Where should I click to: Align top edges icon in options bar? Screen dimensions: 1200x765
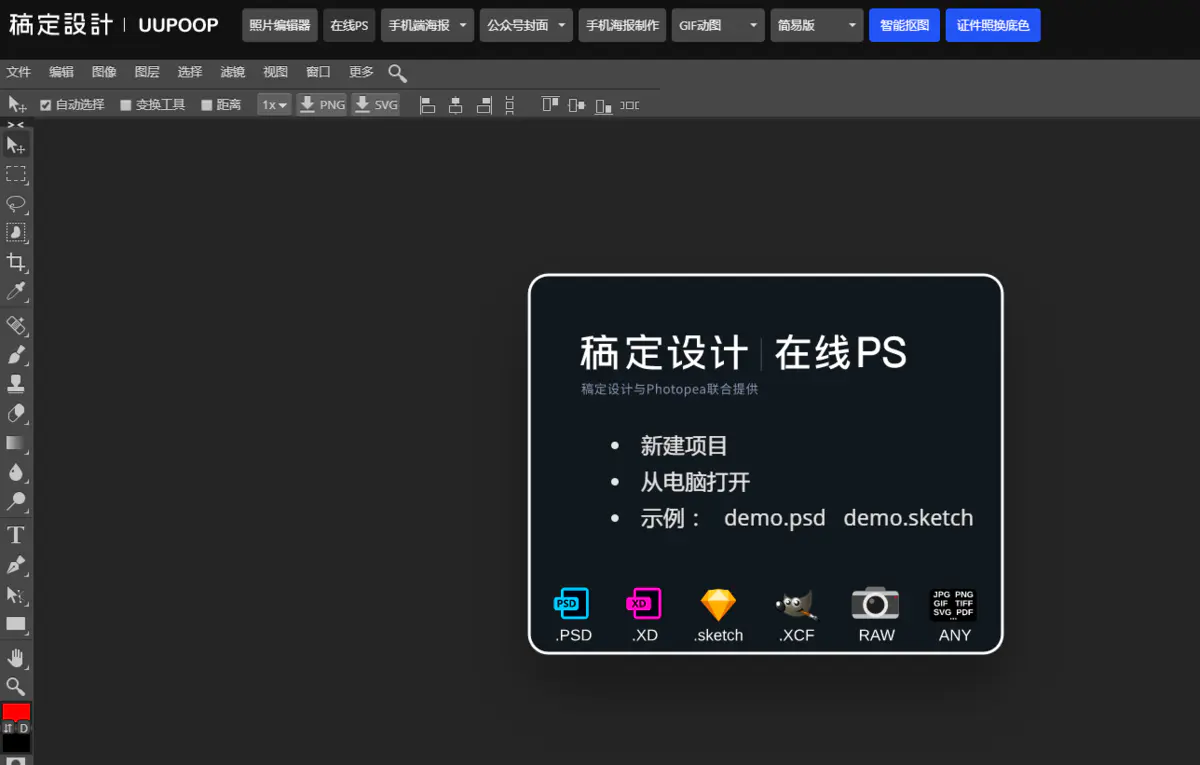click(x=549, y=105)
